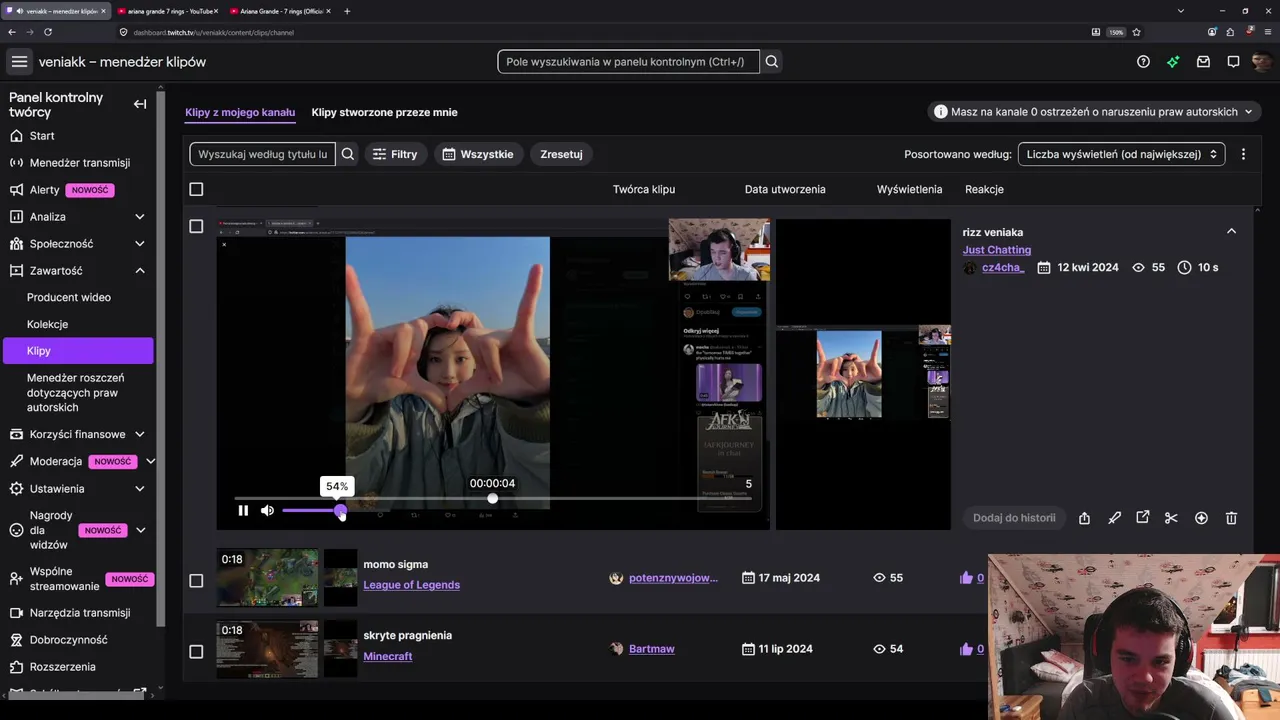Open the whispers chat bubble icon
1280x720 pixels.
tap(1233, 62)
